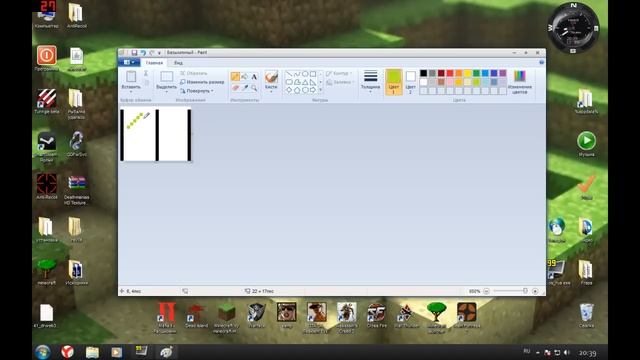
Task: Open Customize Quick Access Toolbar arrow
Action: point(159,53)
